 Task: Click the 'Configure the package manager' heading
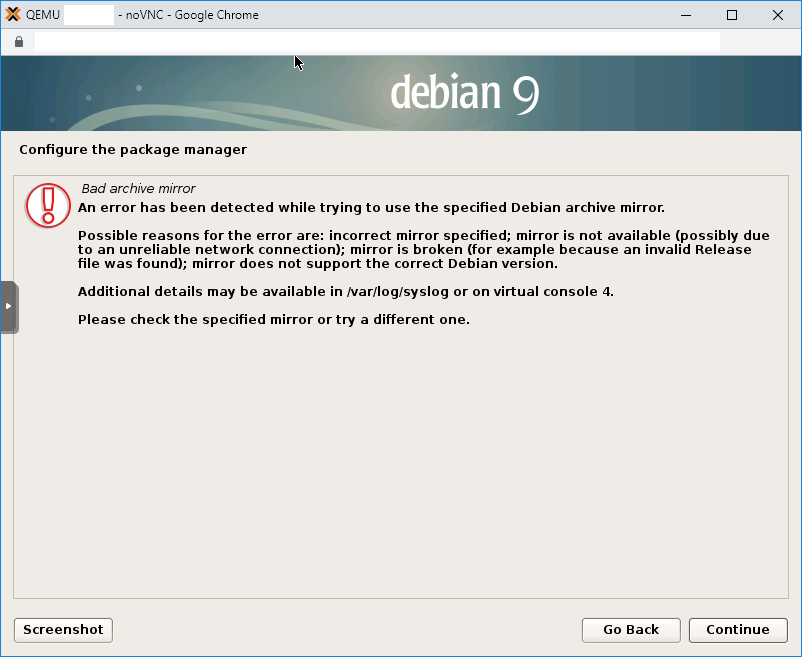point(133,150)
